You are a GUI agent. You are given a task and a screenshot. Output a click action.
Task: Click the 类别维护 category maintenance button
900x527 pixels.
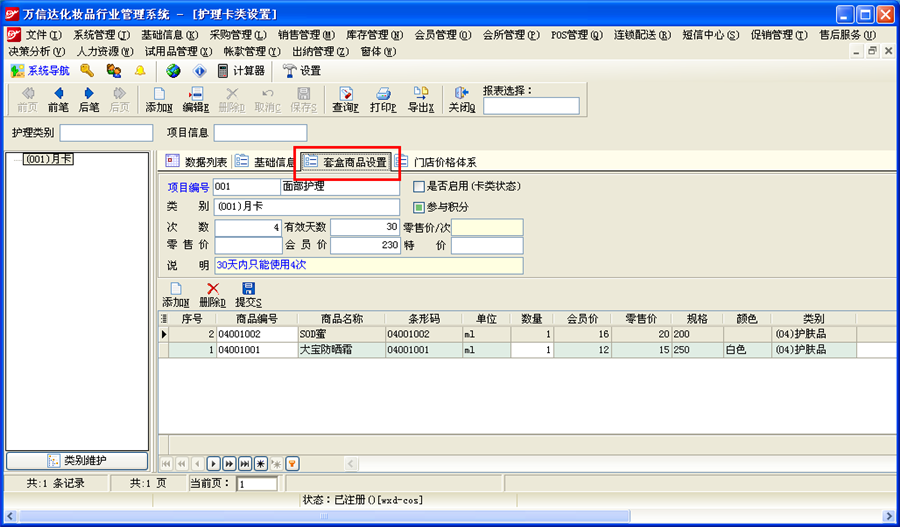[x=77, y=460]
